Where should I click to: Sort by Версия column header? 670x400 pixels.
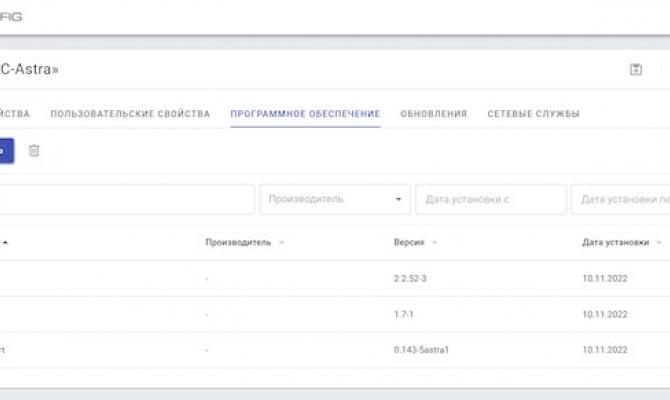pos(409,242)
